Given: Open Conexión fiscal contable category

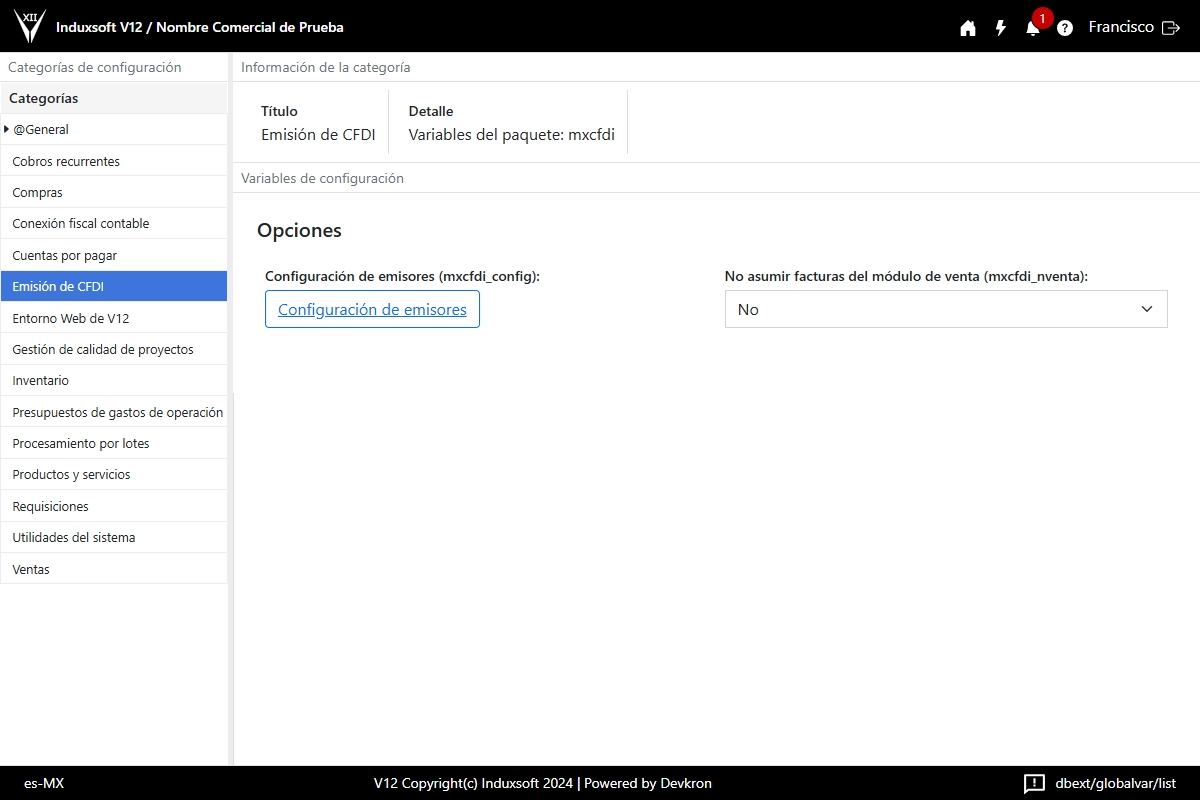Looking at the screenshot, I should tap(81, 223).
